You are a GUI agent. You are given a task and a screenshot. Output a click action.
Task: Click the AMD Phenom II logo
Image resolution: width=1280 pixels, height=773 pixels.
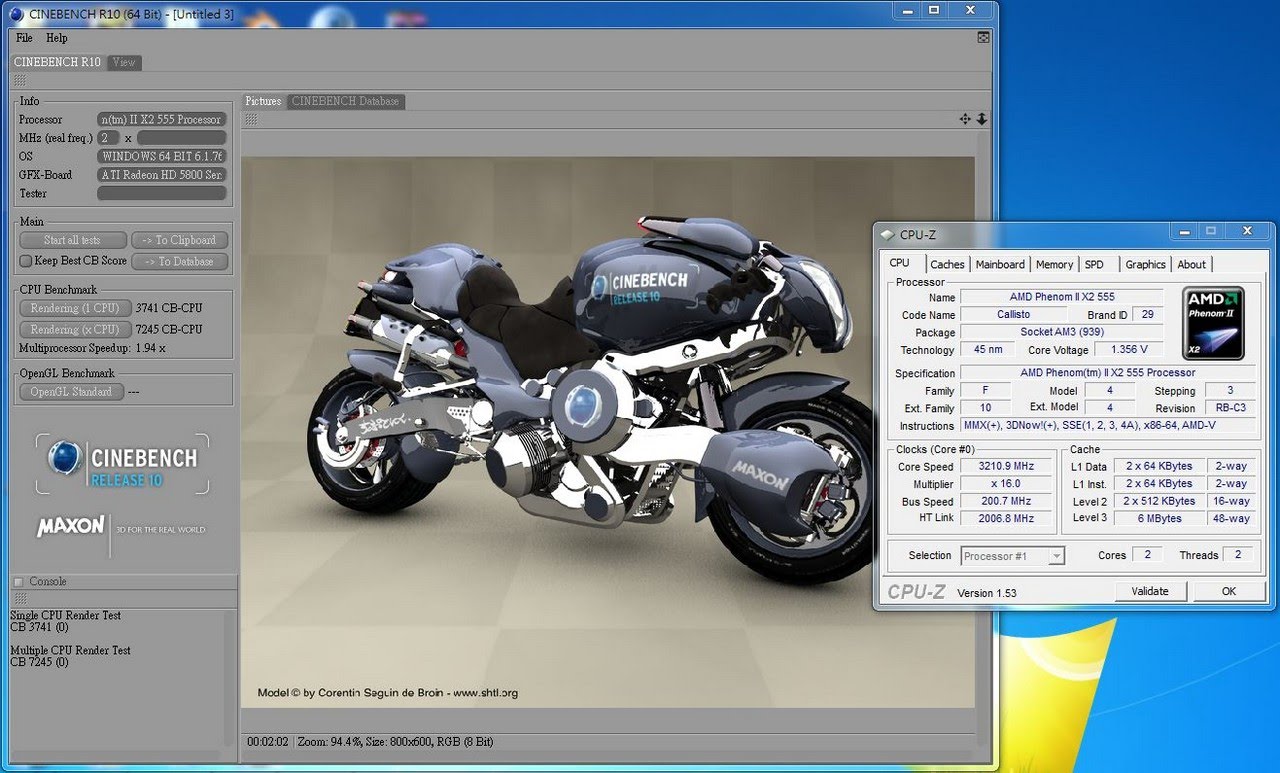[1213, 323]
